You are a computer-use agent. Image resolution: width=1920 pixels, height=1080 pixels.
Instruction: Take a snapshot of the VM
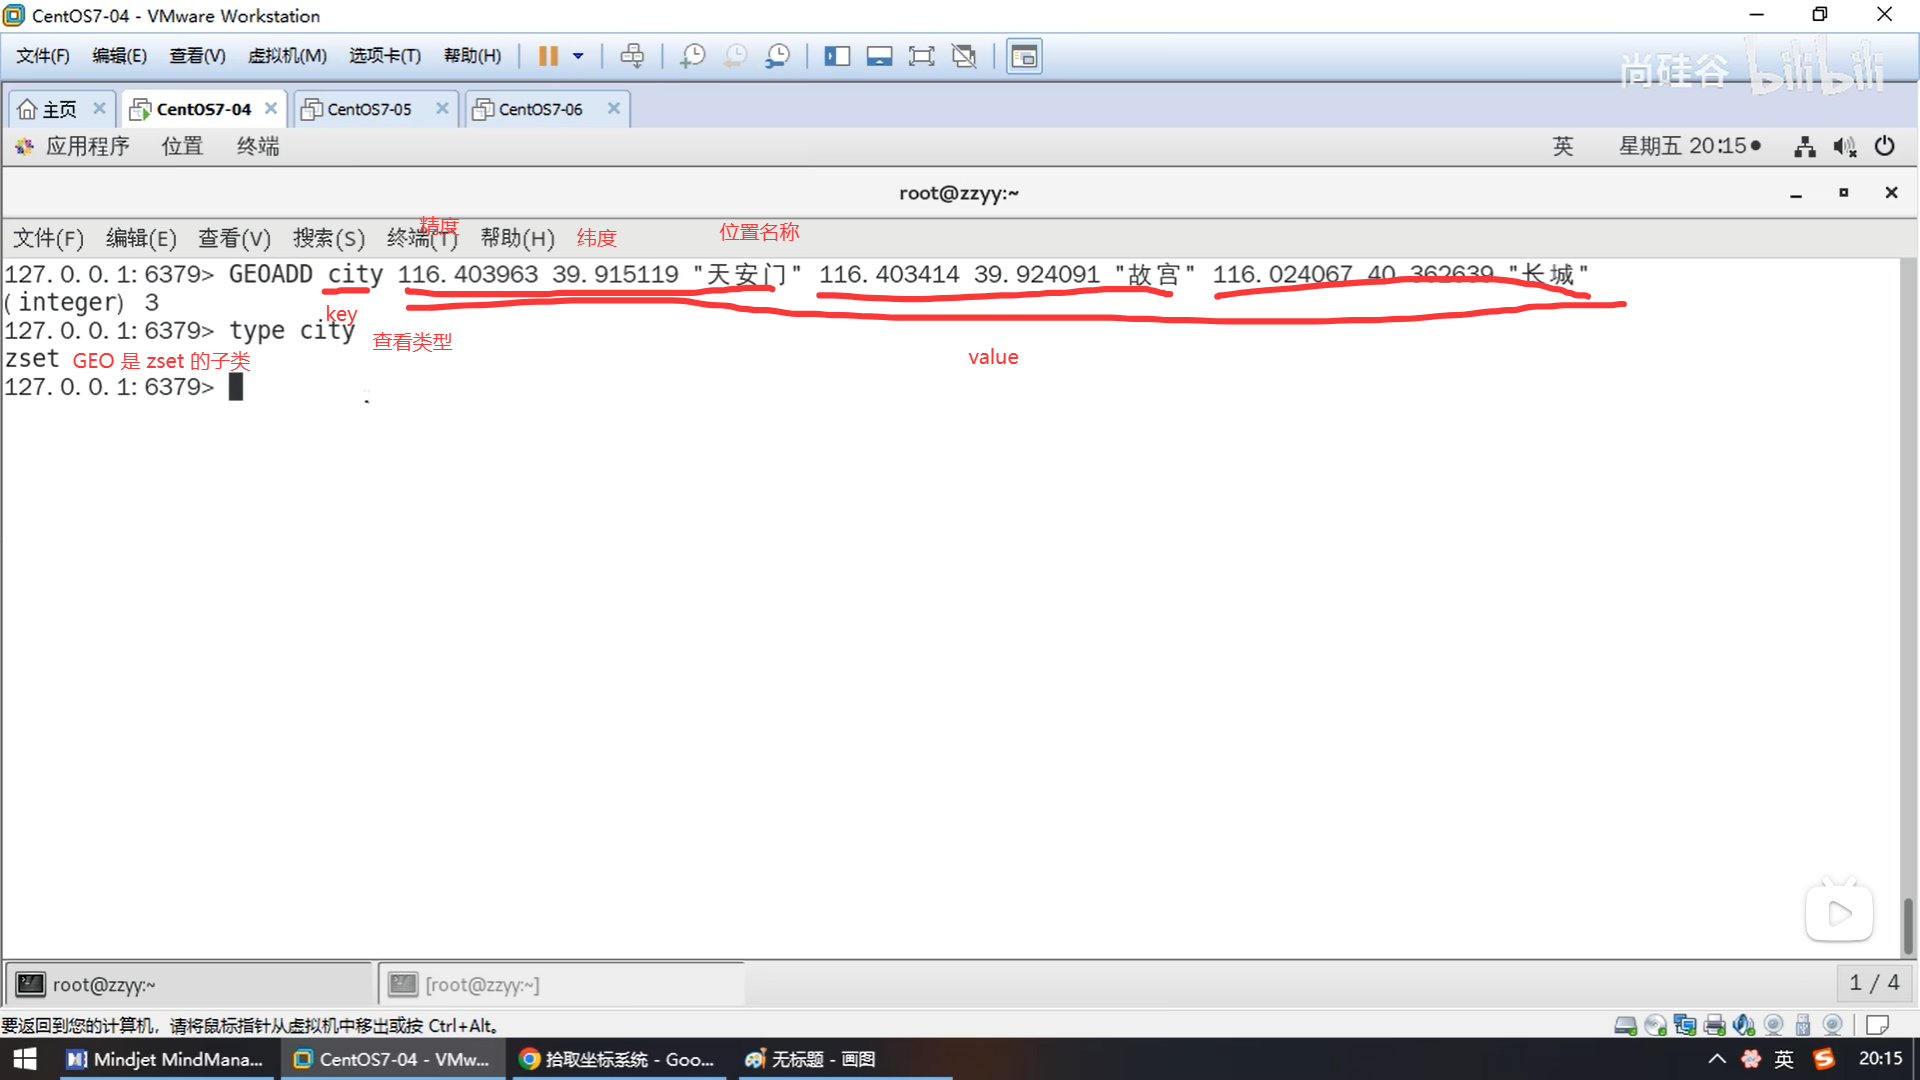tap(692, 56)
